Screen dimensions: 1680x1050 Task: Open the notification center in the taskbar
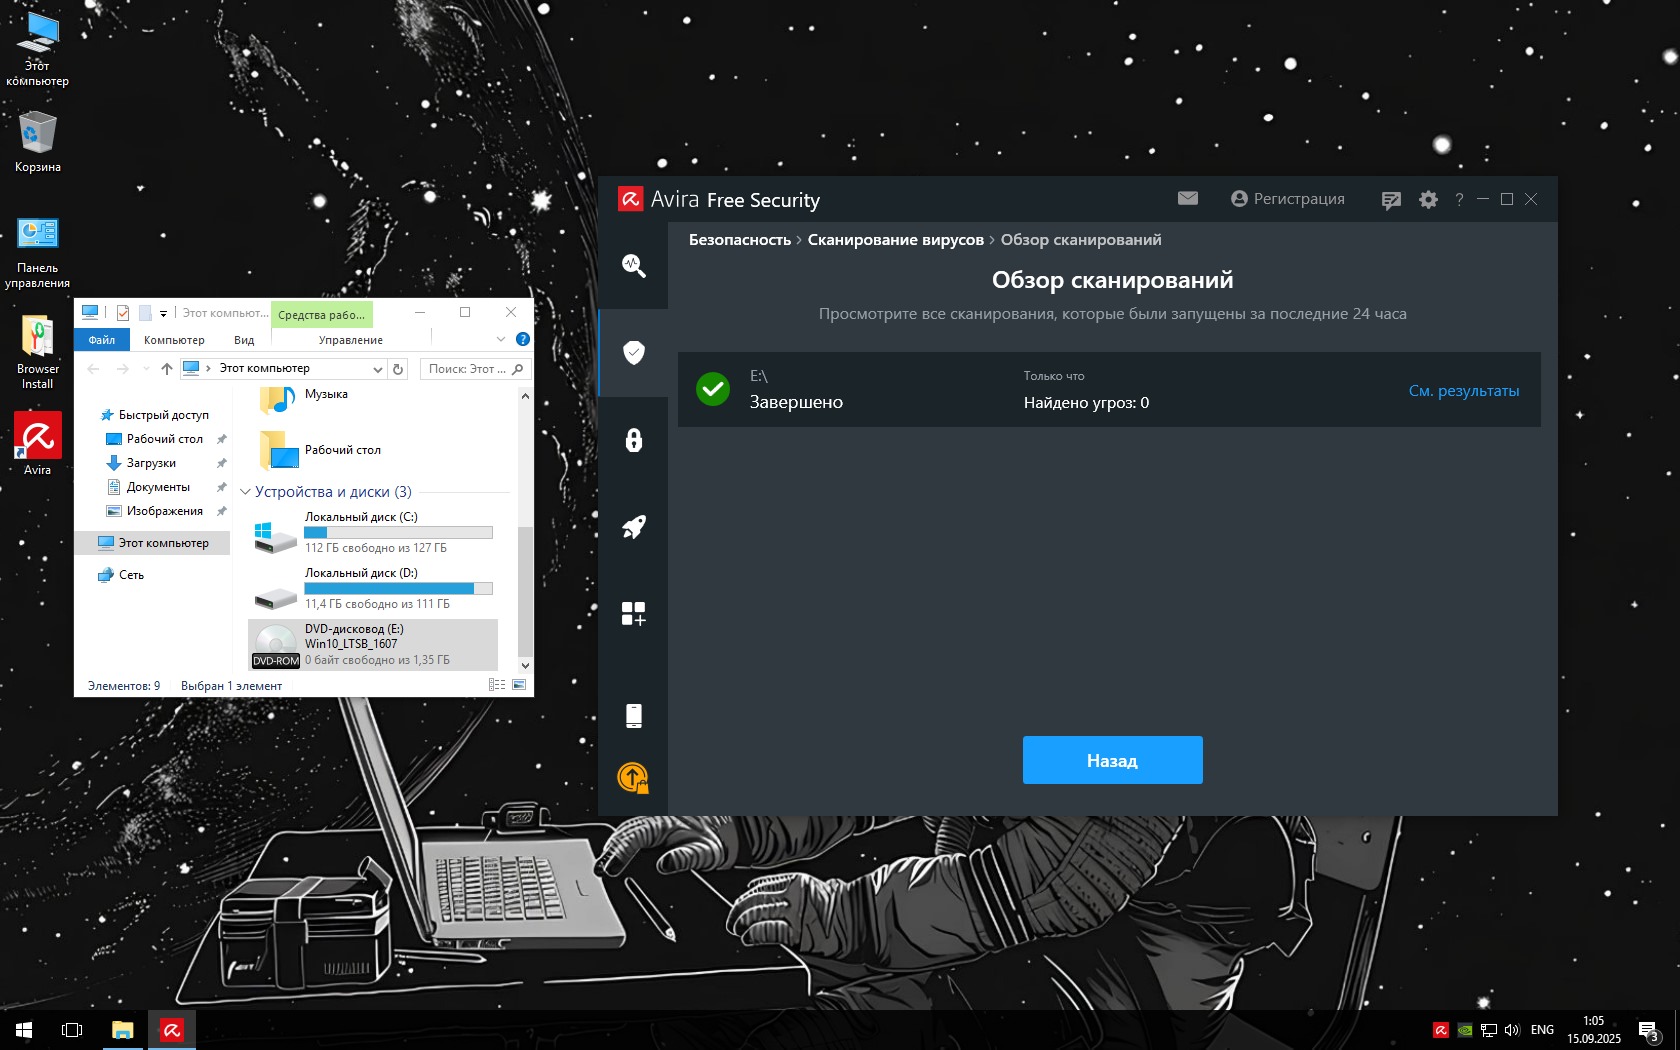click(1649, 1030)
